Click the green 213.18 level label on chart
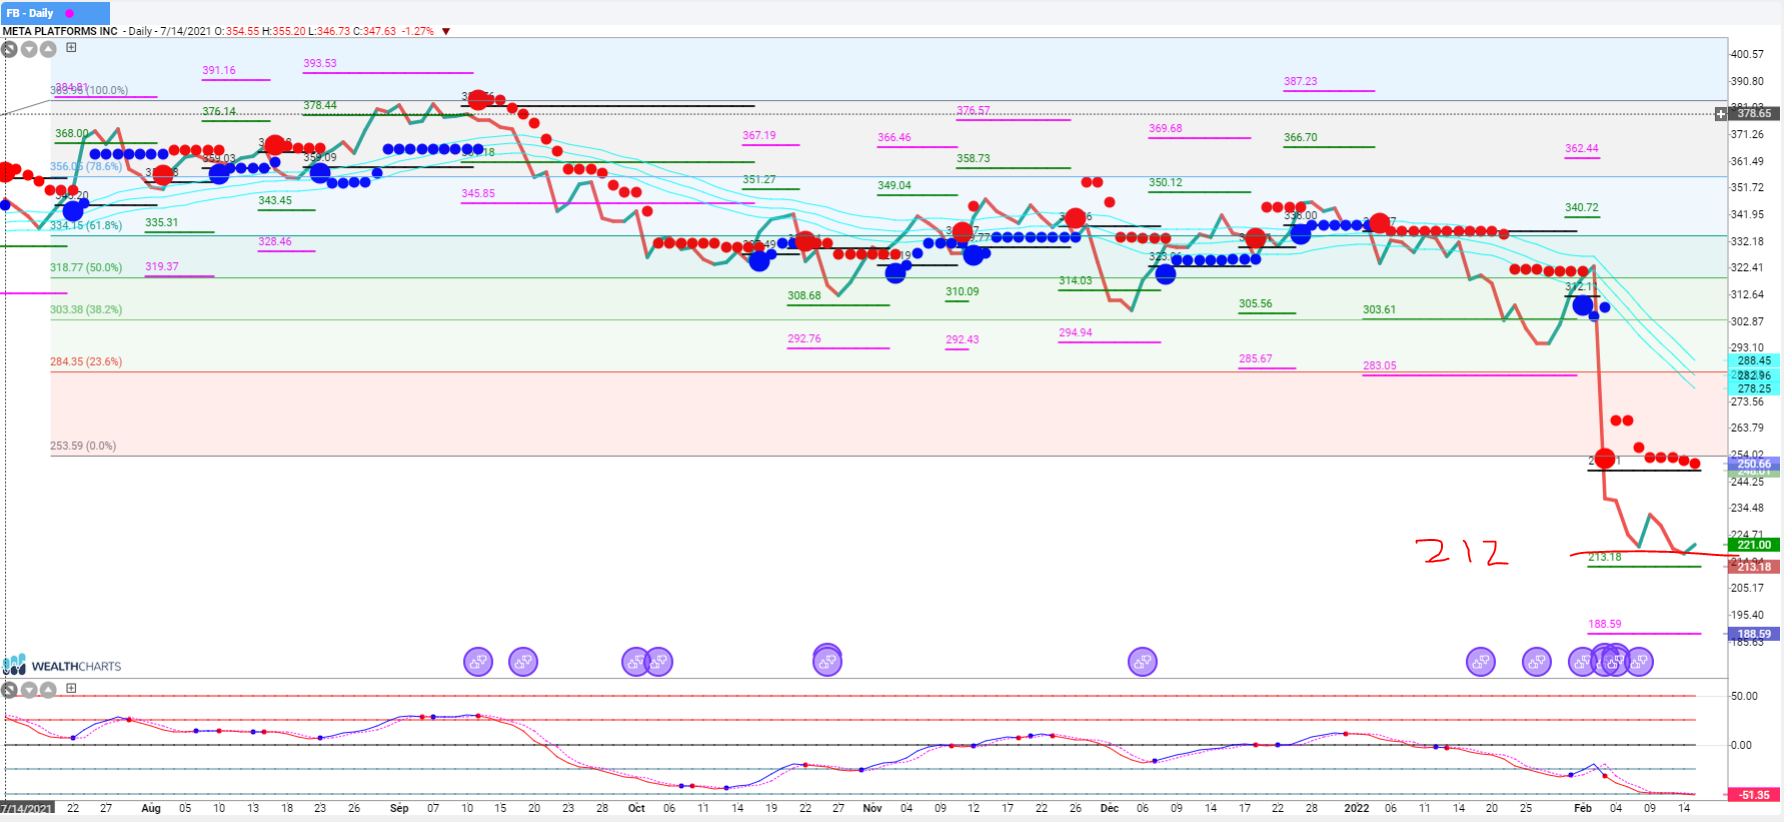This screenshot has height=822, width=1784. [x=1605, y=557]
